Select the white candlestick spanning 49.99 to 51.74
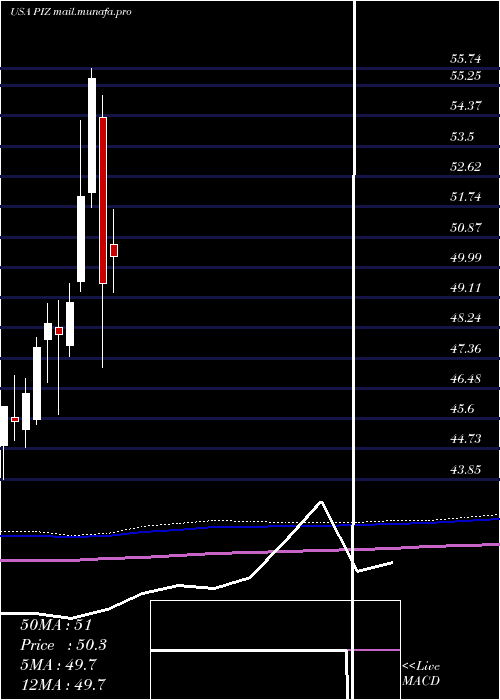Screen dimensions: 500x700 [x=81, y=239]
